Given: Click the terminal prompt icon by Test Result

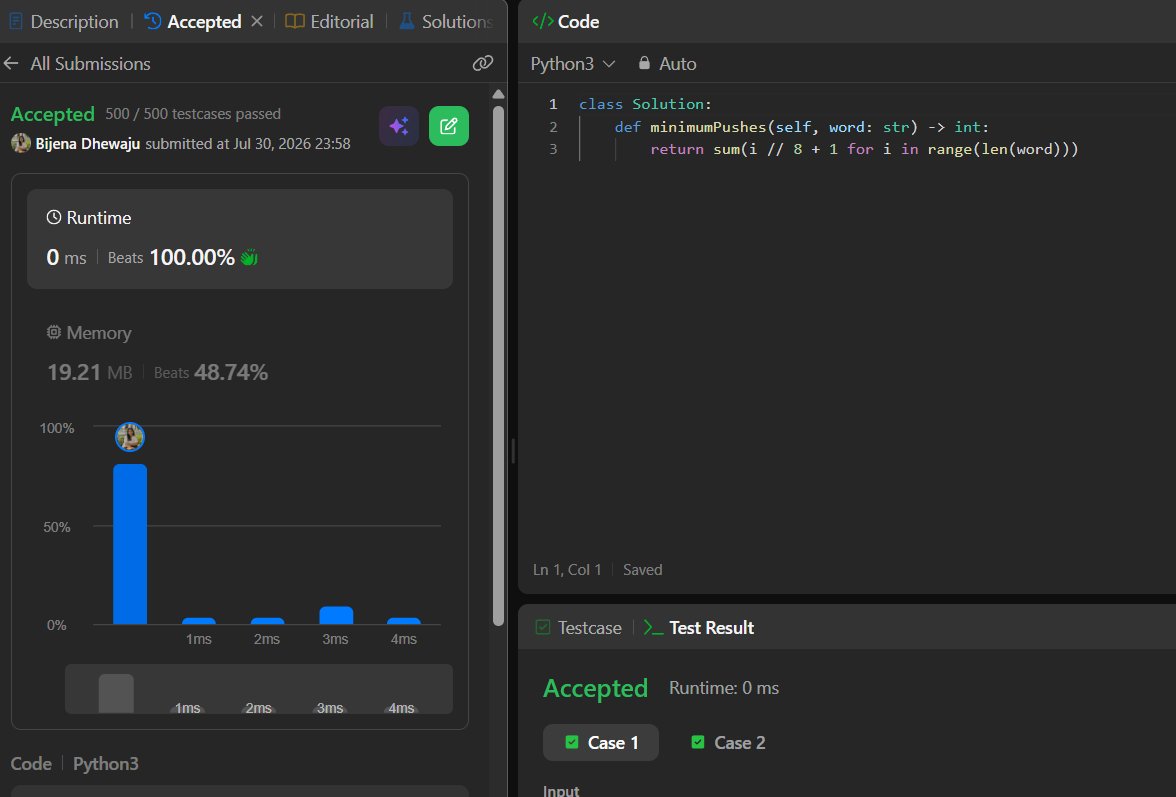Looking at the screenshot, I should pos(653,628).
